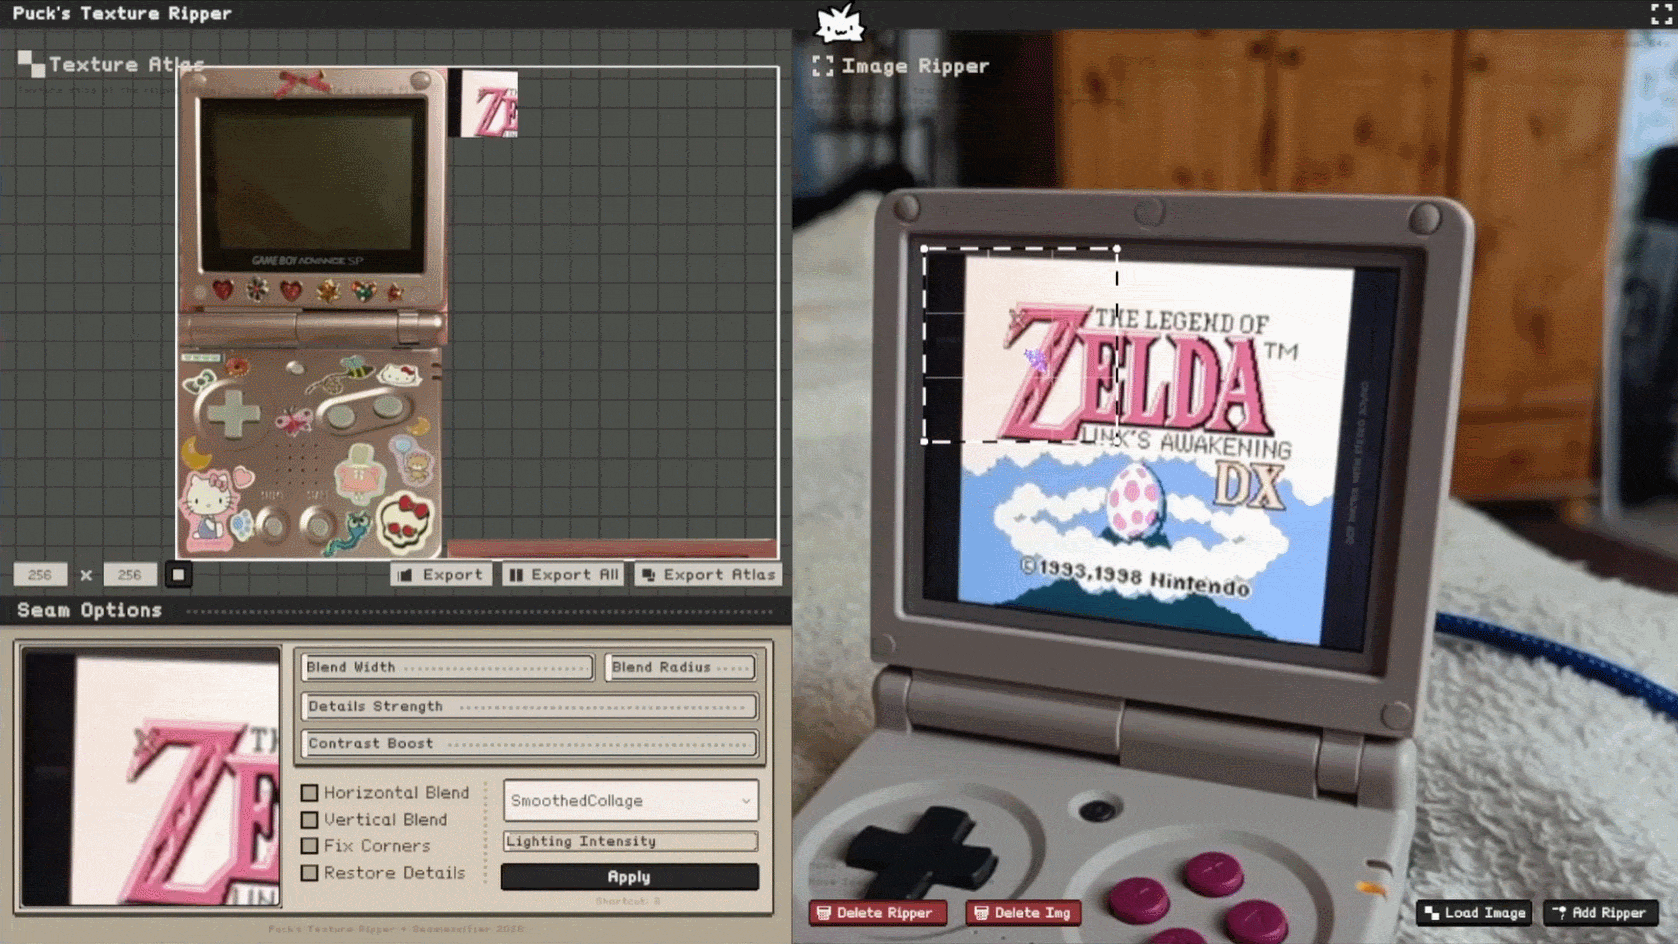
Task: Click the Texture Atlas panel icon
Action: coord(31,64)
